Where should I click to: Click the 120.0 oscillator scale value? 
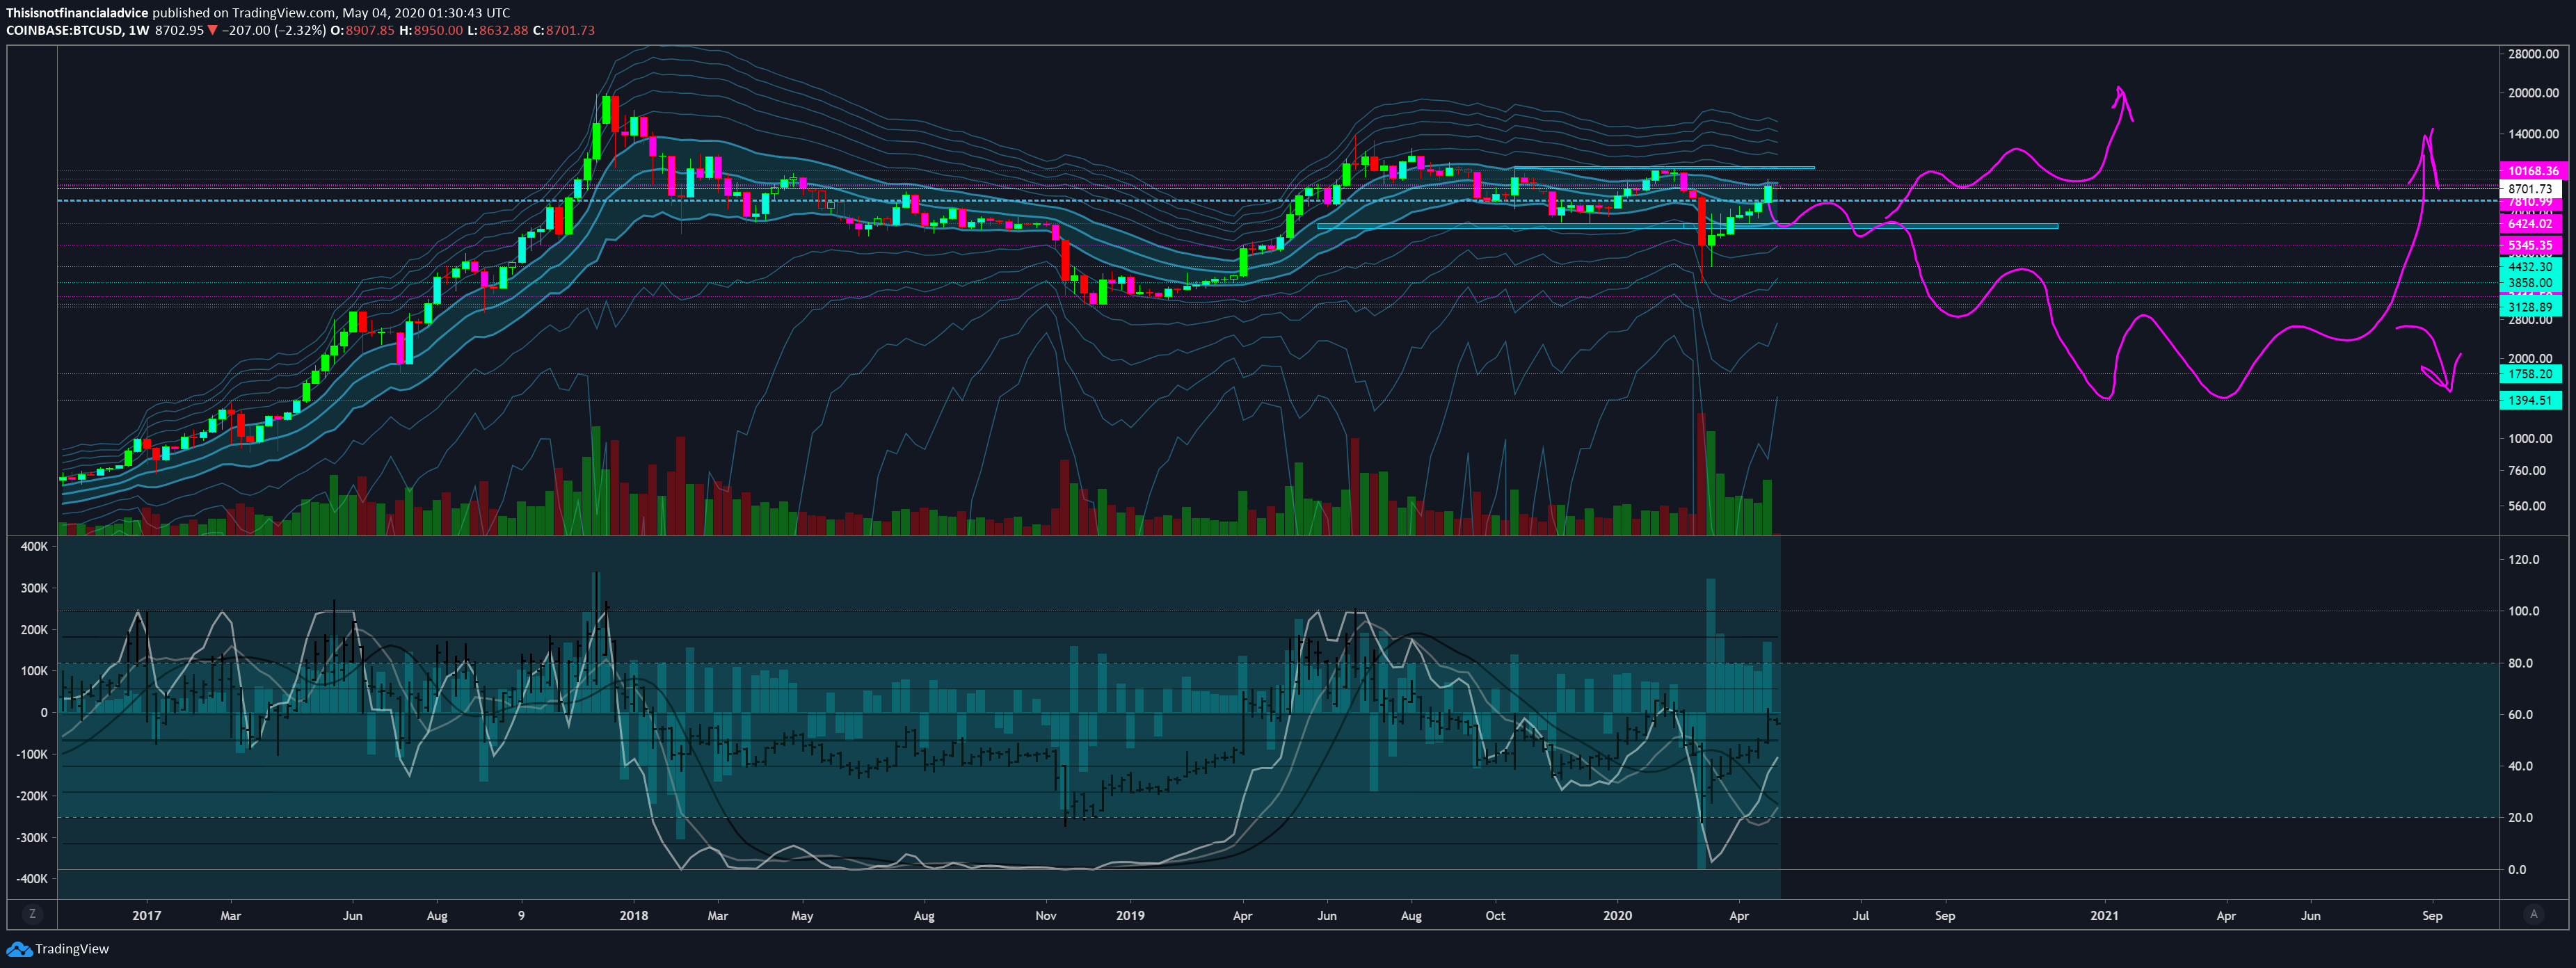tap(2524, 559)
